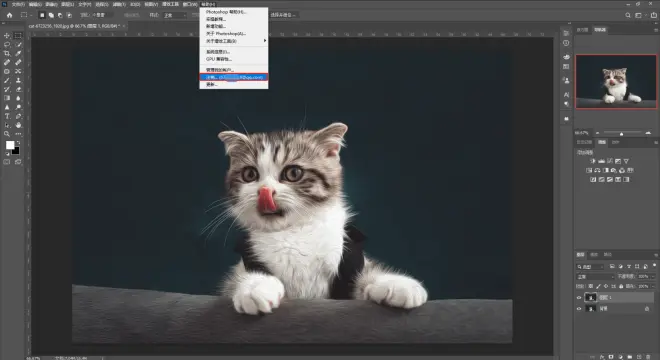Select the Eraser tool

coord(18,89)
